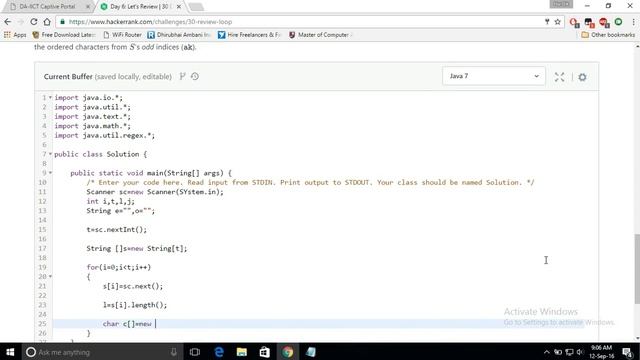The image size is (640, 360).
Task: Open the Windows Start menu
Action: tap(10, 352)
